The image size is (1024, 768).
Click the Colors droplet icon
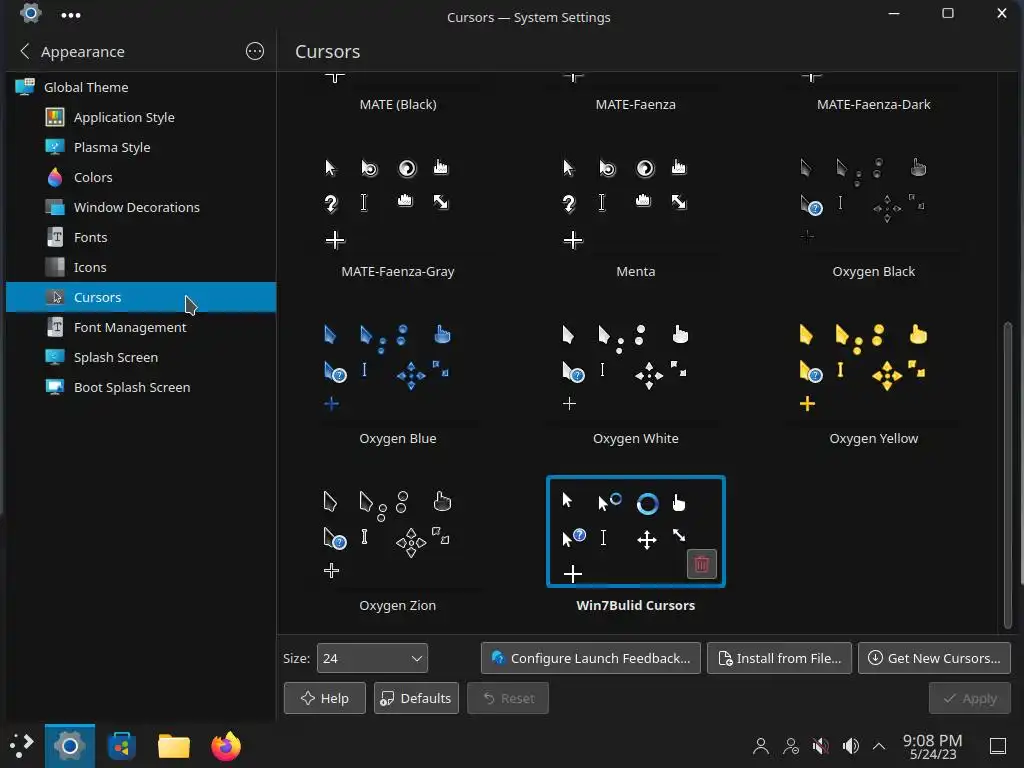(x=55, y=178)
